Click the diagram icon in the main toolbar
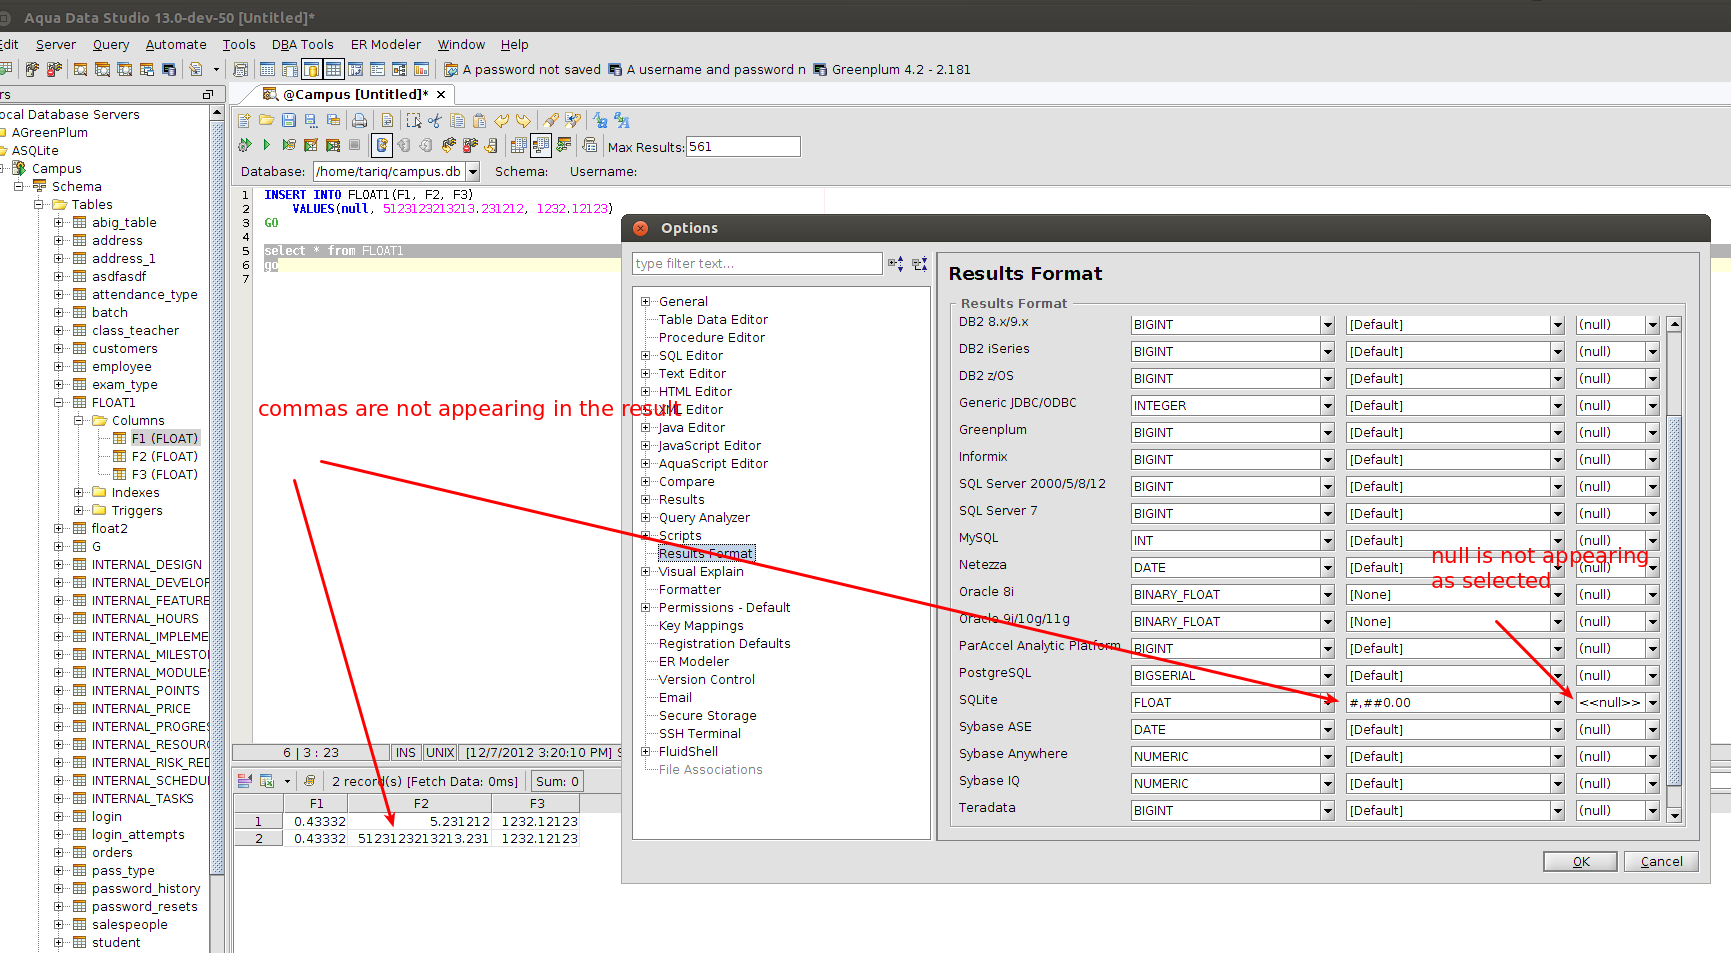The width and height of the screenshot is (1731, 953). click(399, 69)
